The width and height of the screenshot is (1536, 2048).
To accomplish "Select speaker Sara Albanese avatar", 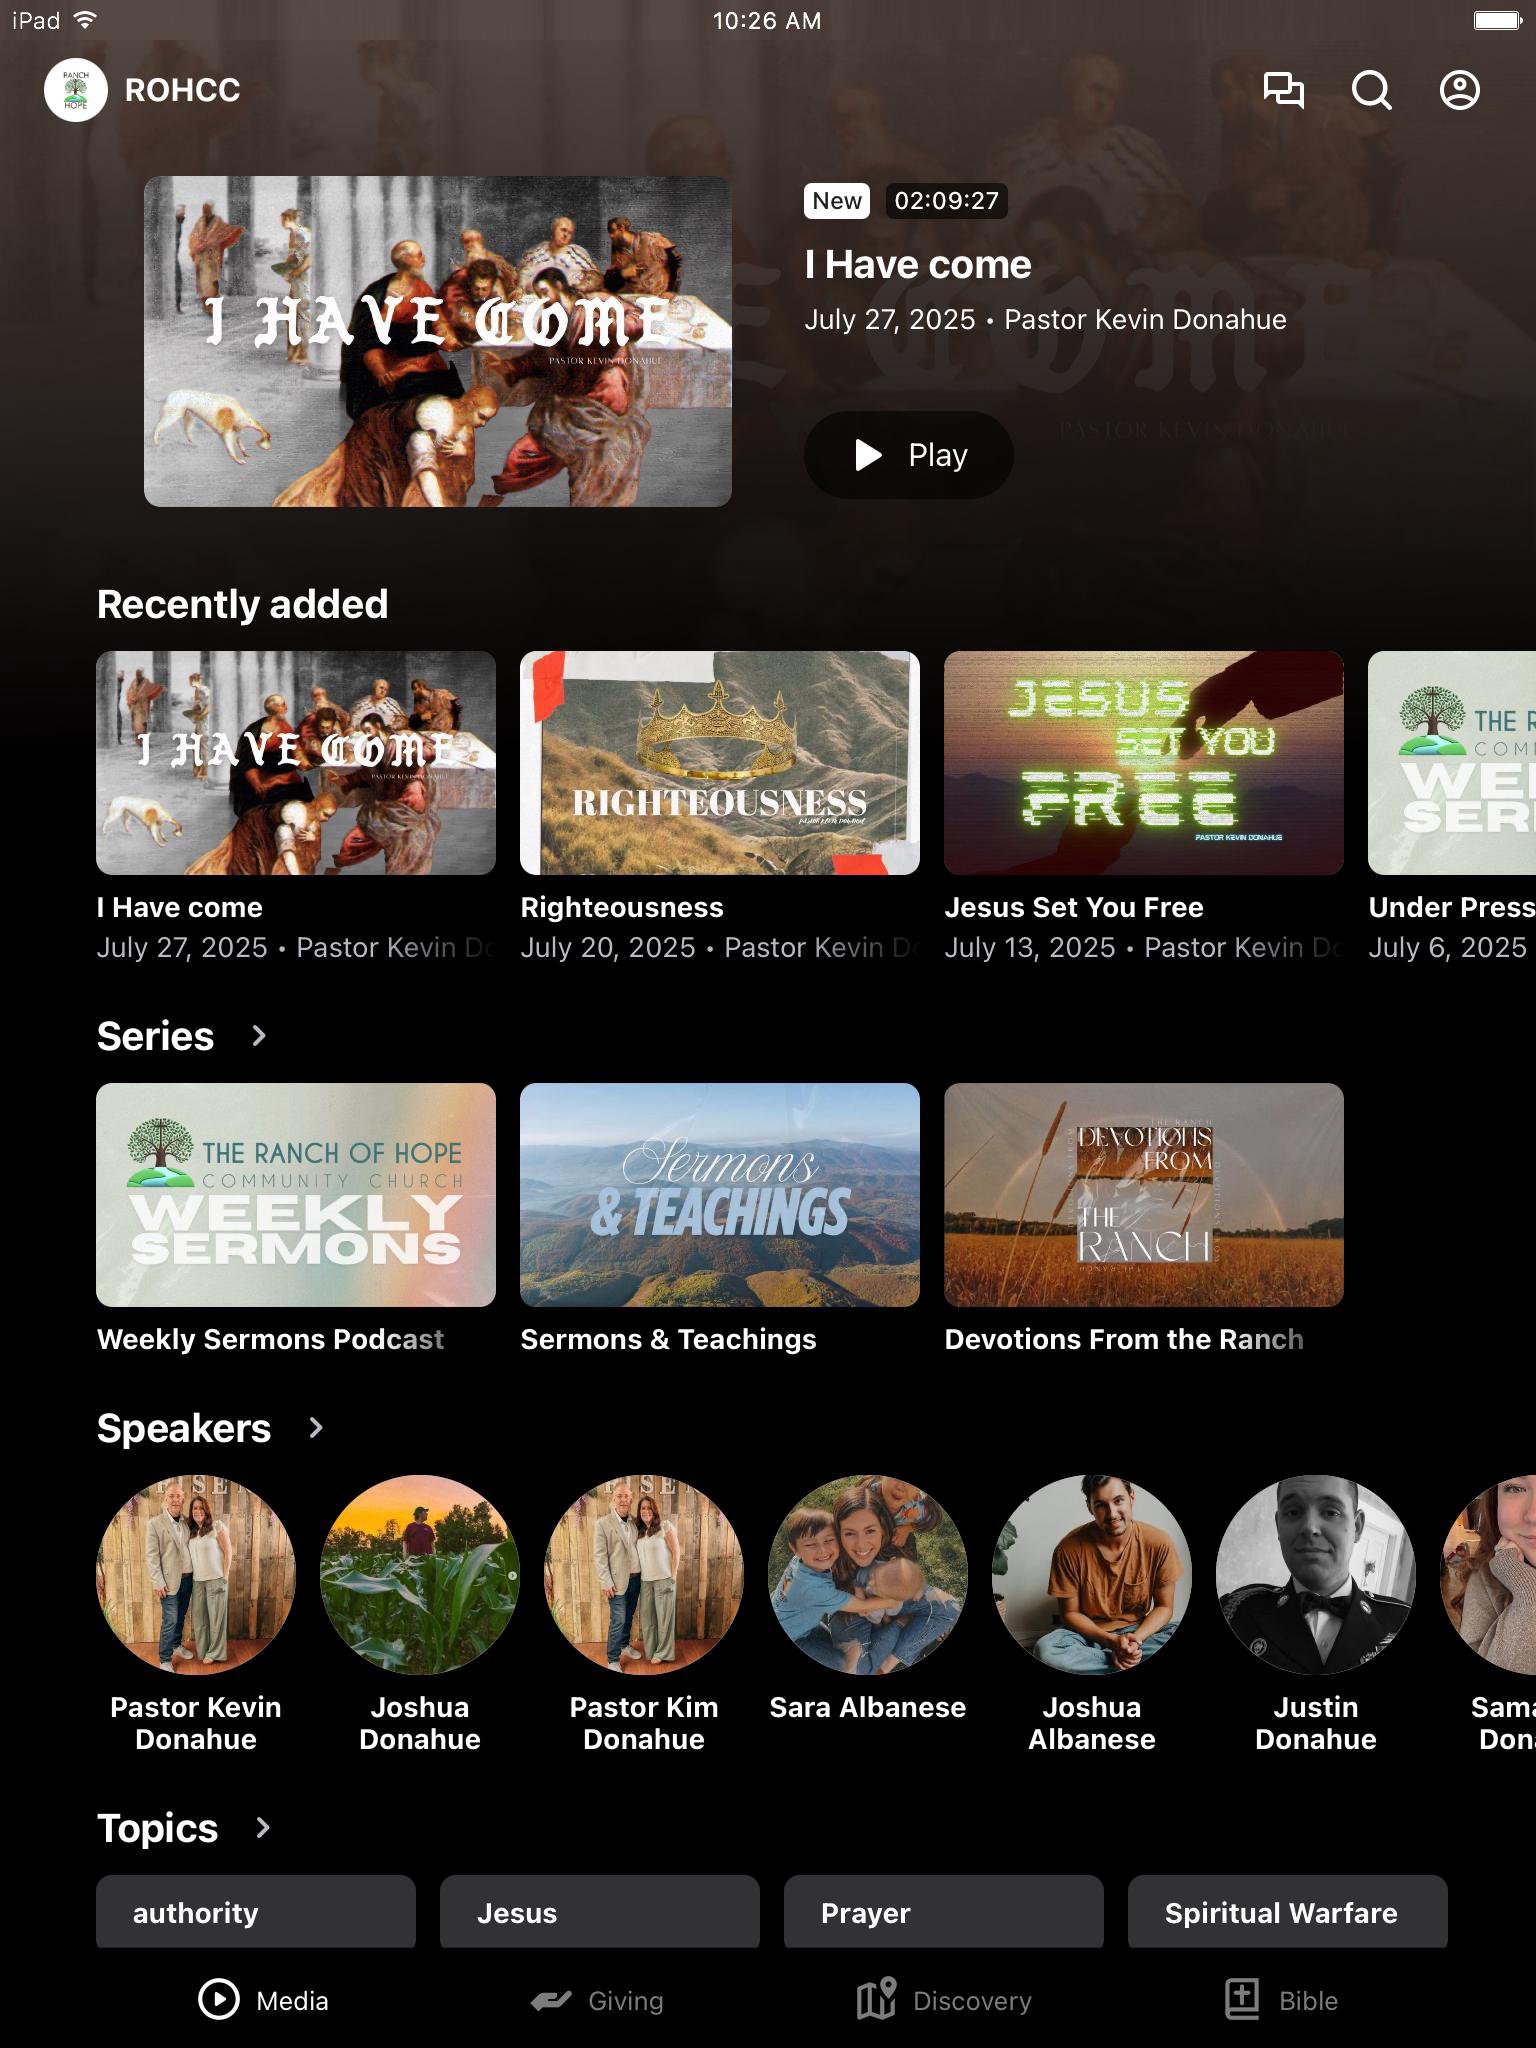I will 868,1575.
